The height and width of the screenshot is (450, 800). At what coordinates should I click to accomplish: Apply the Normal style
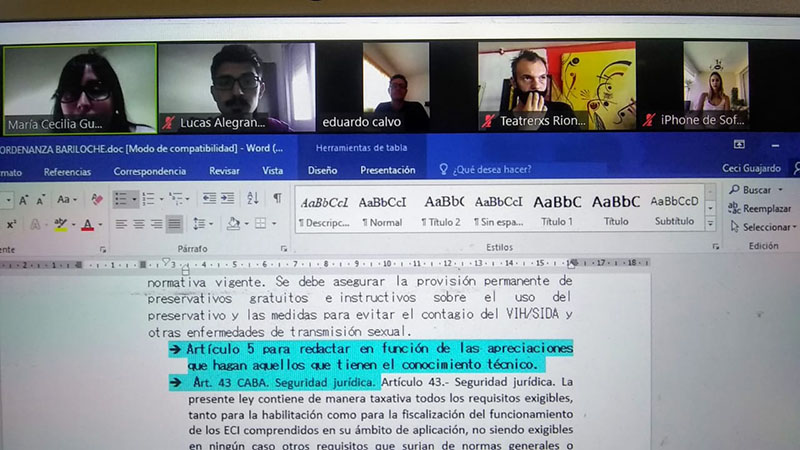tap(382, 210)
